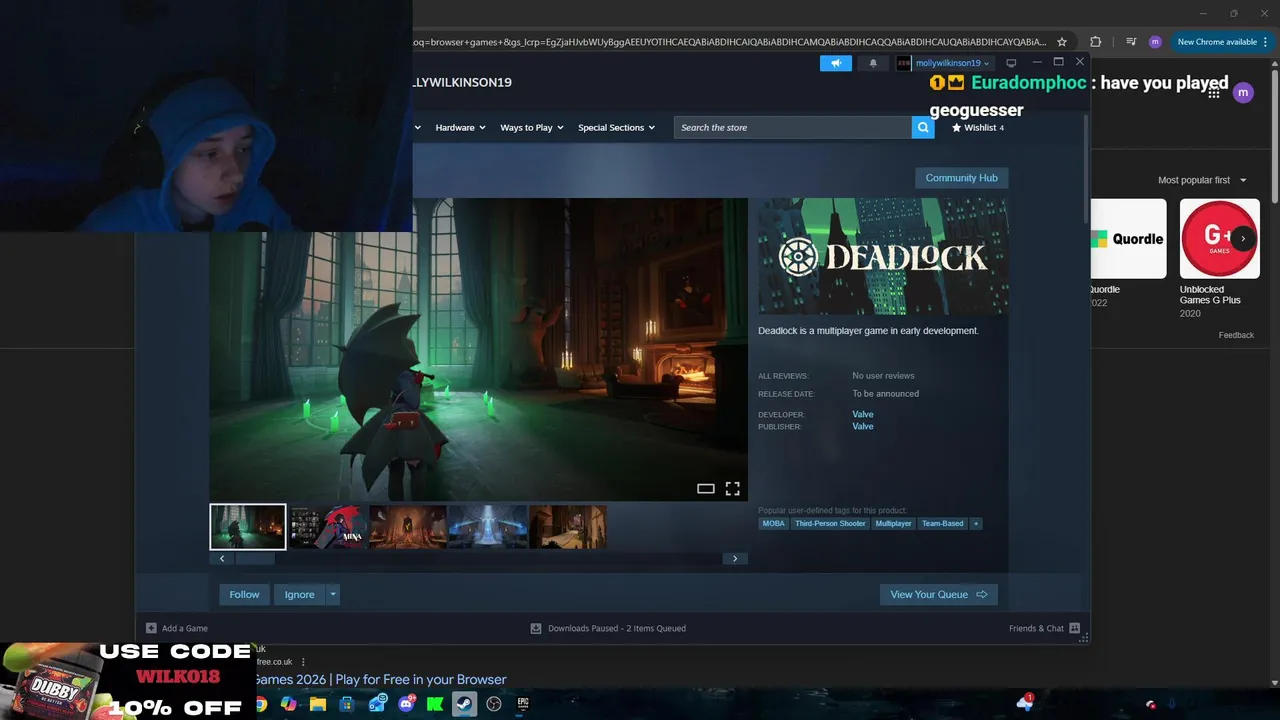Bookmark this page with Chrome star
The image size is (1280, 720).
pos(1062,42)
